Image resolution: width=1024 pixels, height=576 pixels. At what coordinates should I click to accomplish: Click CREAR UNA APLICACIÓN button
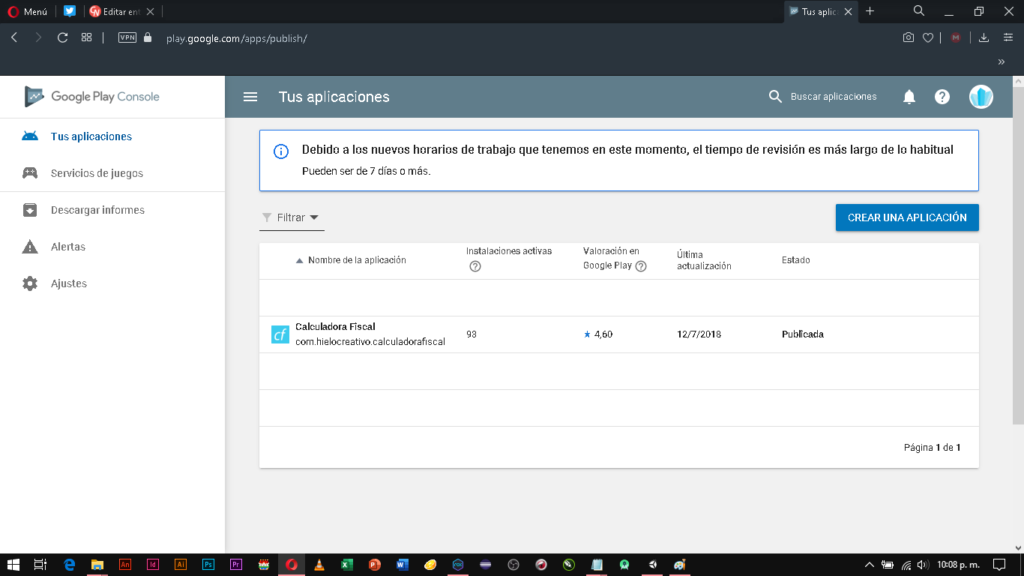[907, 217]
